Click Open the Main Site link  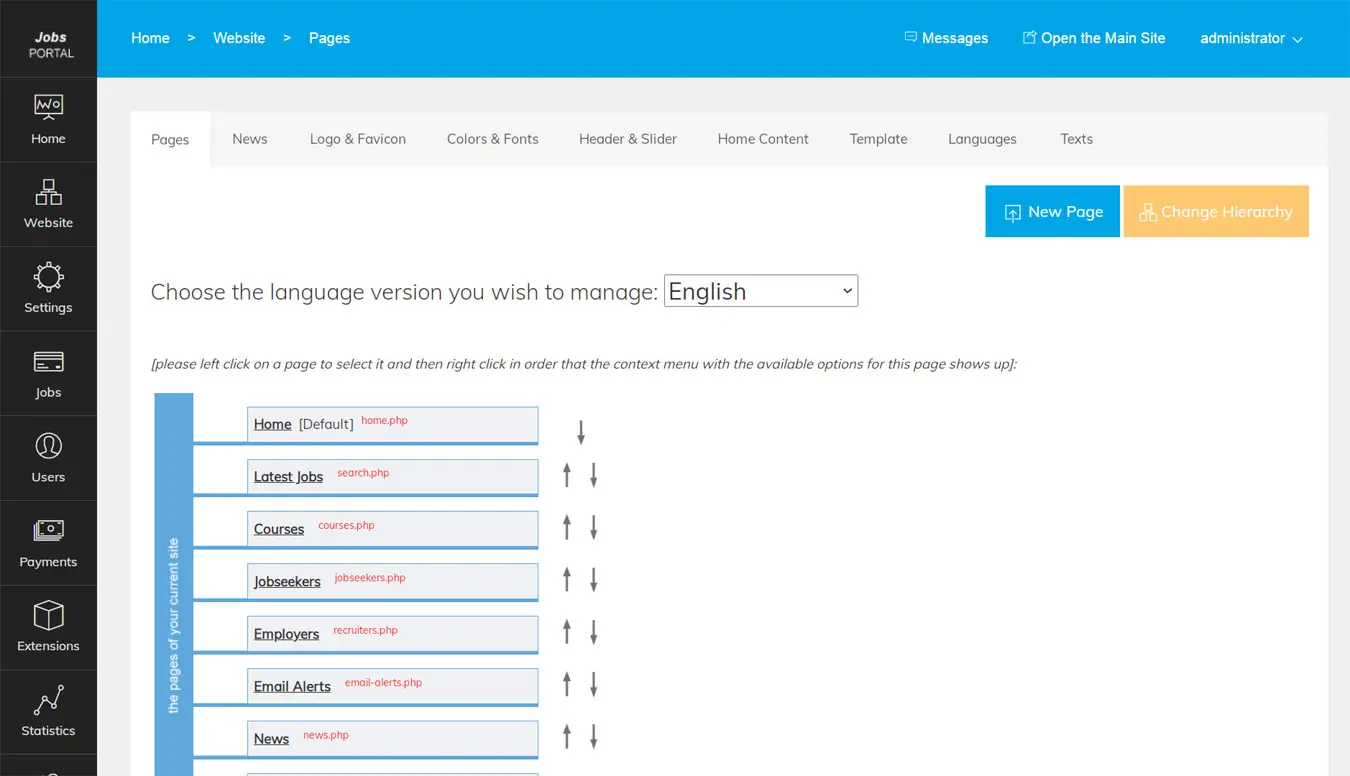(1094, 38)
